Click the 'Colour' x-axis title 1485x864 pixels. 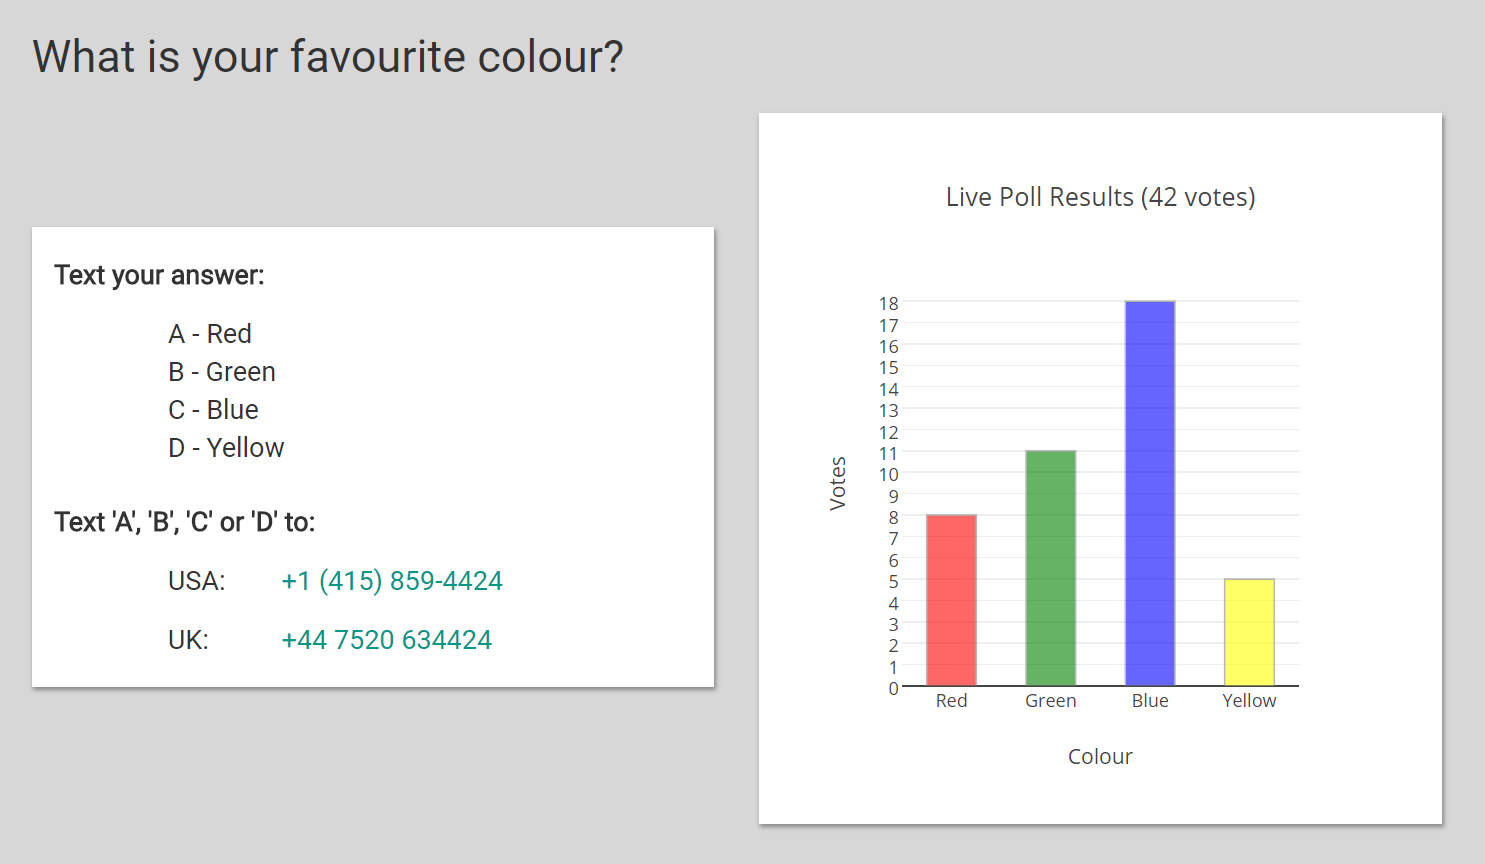tap(1100, 757)
